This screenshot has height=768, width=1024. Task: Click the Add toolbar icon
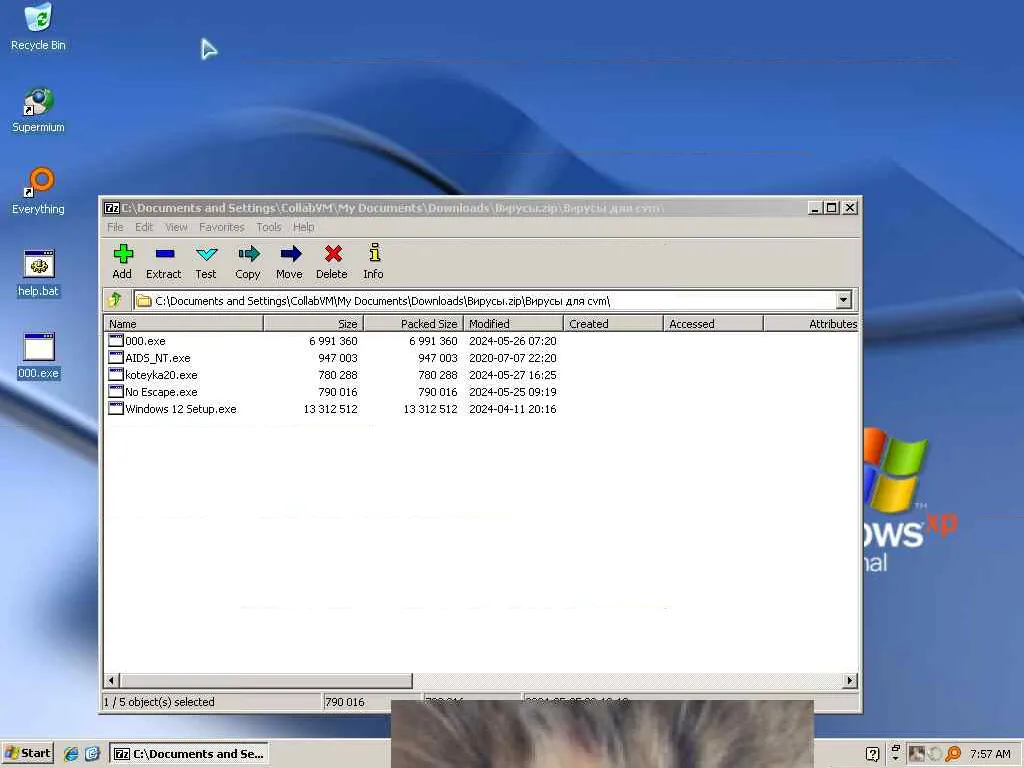(123, 254)
